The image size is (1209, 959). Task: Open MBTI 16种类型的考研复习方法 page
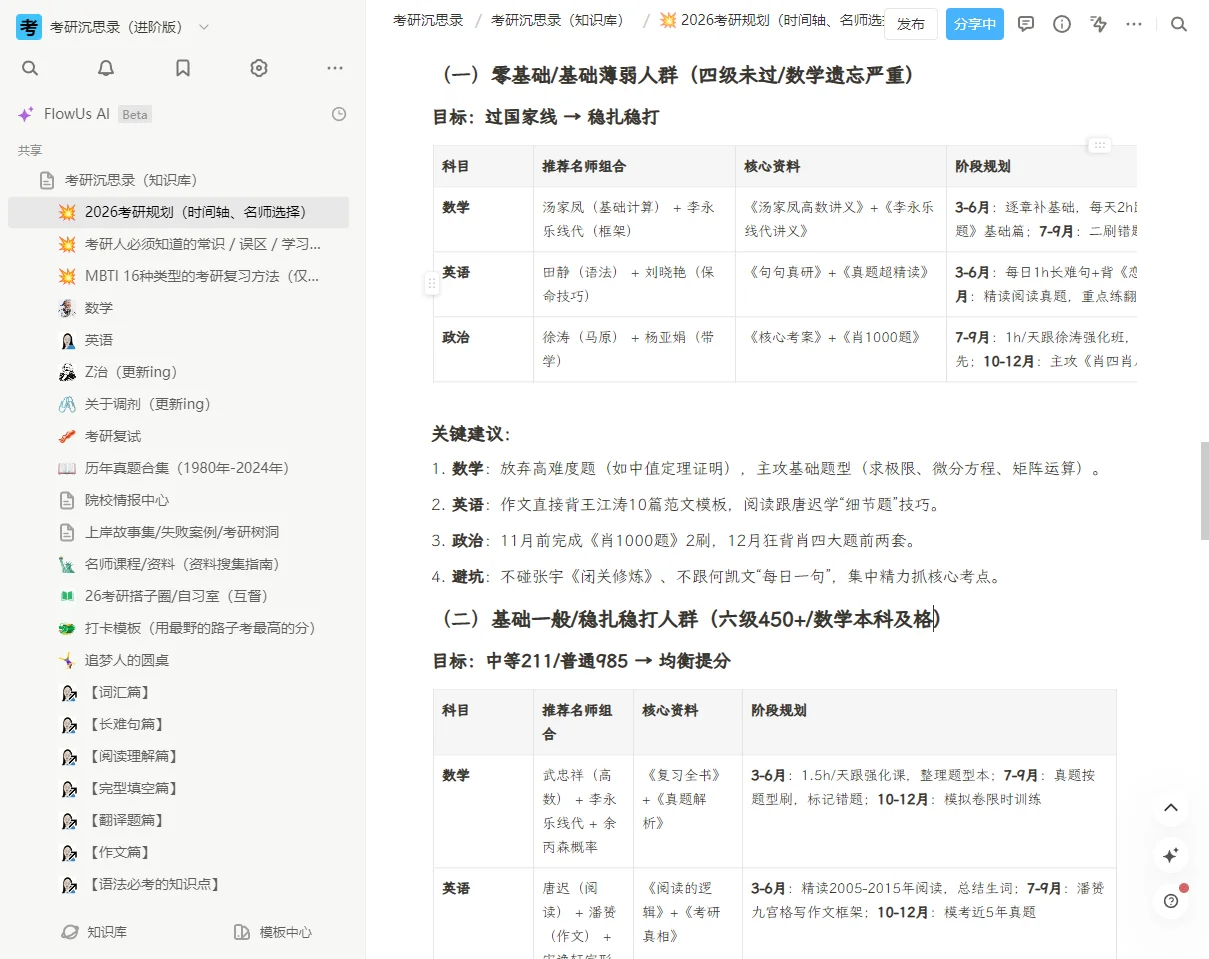coord(178,276)
